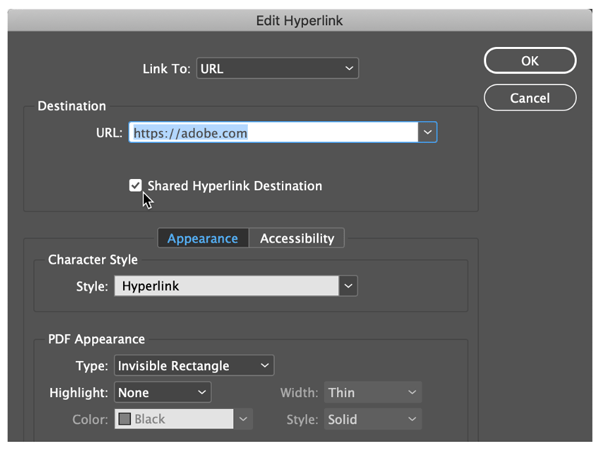Click the Shared Hyperlink Destination label
Image resolution: width=600 pixels, height=452 pixels.
(235, 186)
